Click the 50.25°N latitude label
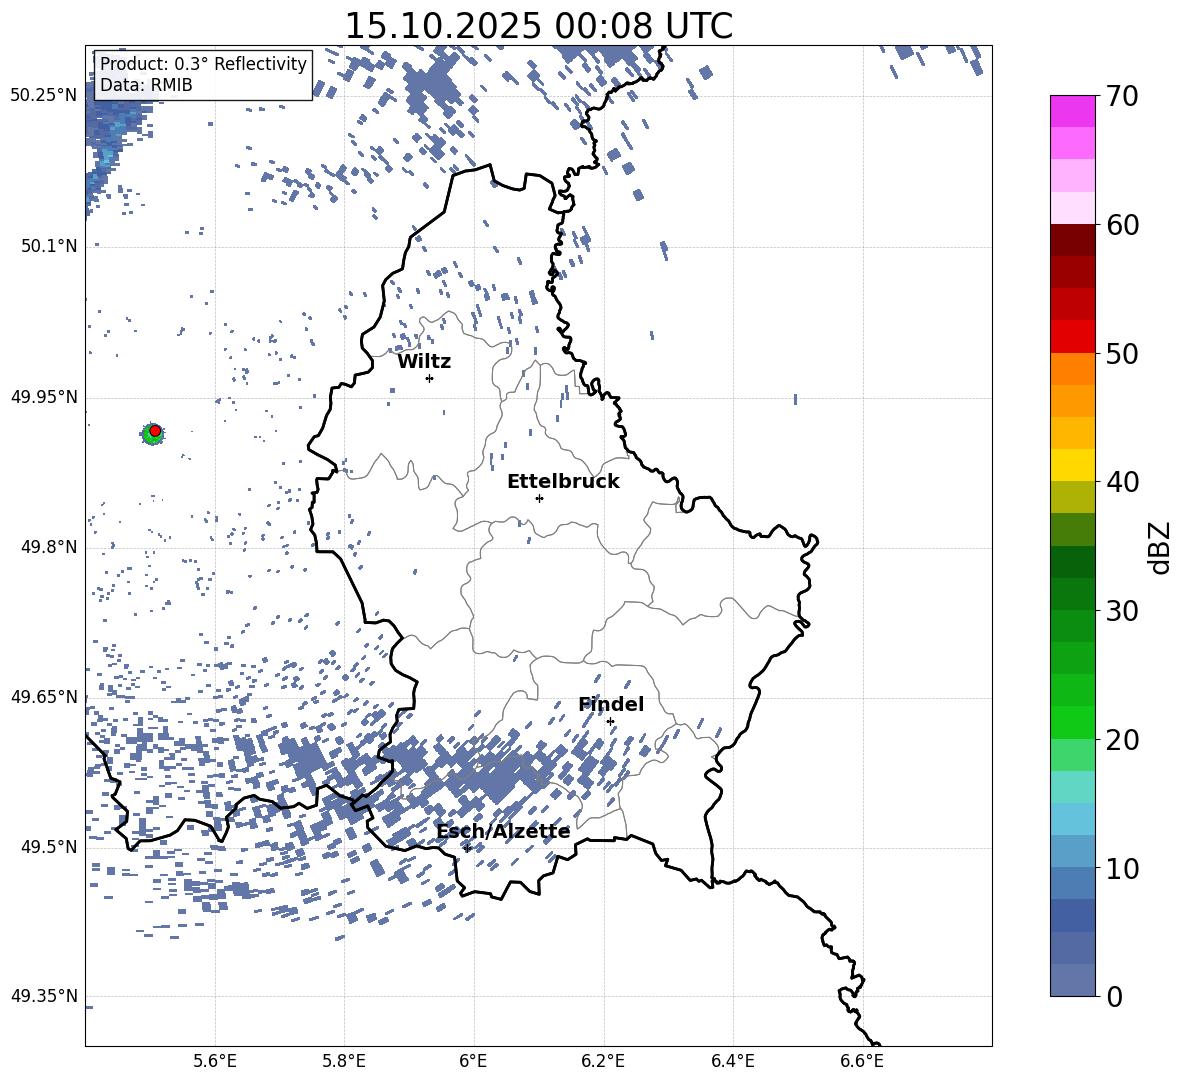The height and width of the screenshot is (1081, 1184). (44, 96)
